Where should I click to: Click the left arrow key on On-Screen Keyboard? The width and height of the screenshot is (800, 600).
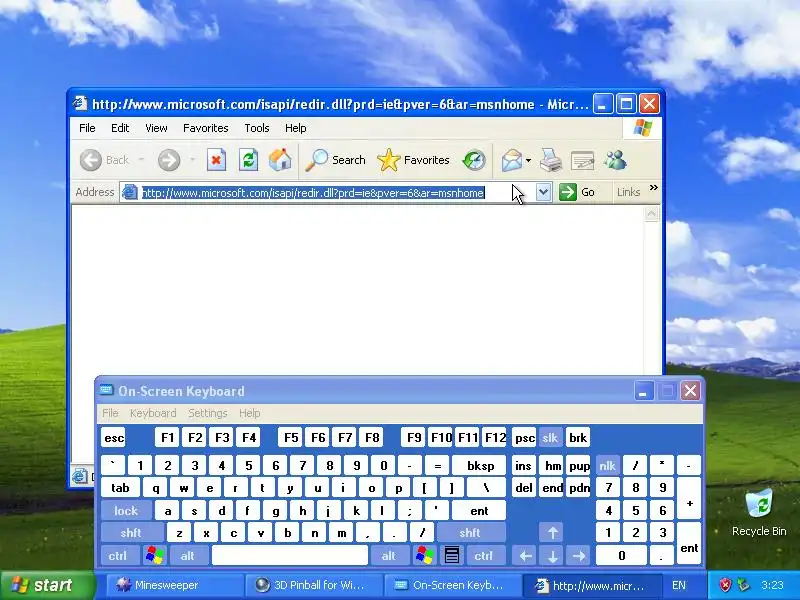pos(526,556)
